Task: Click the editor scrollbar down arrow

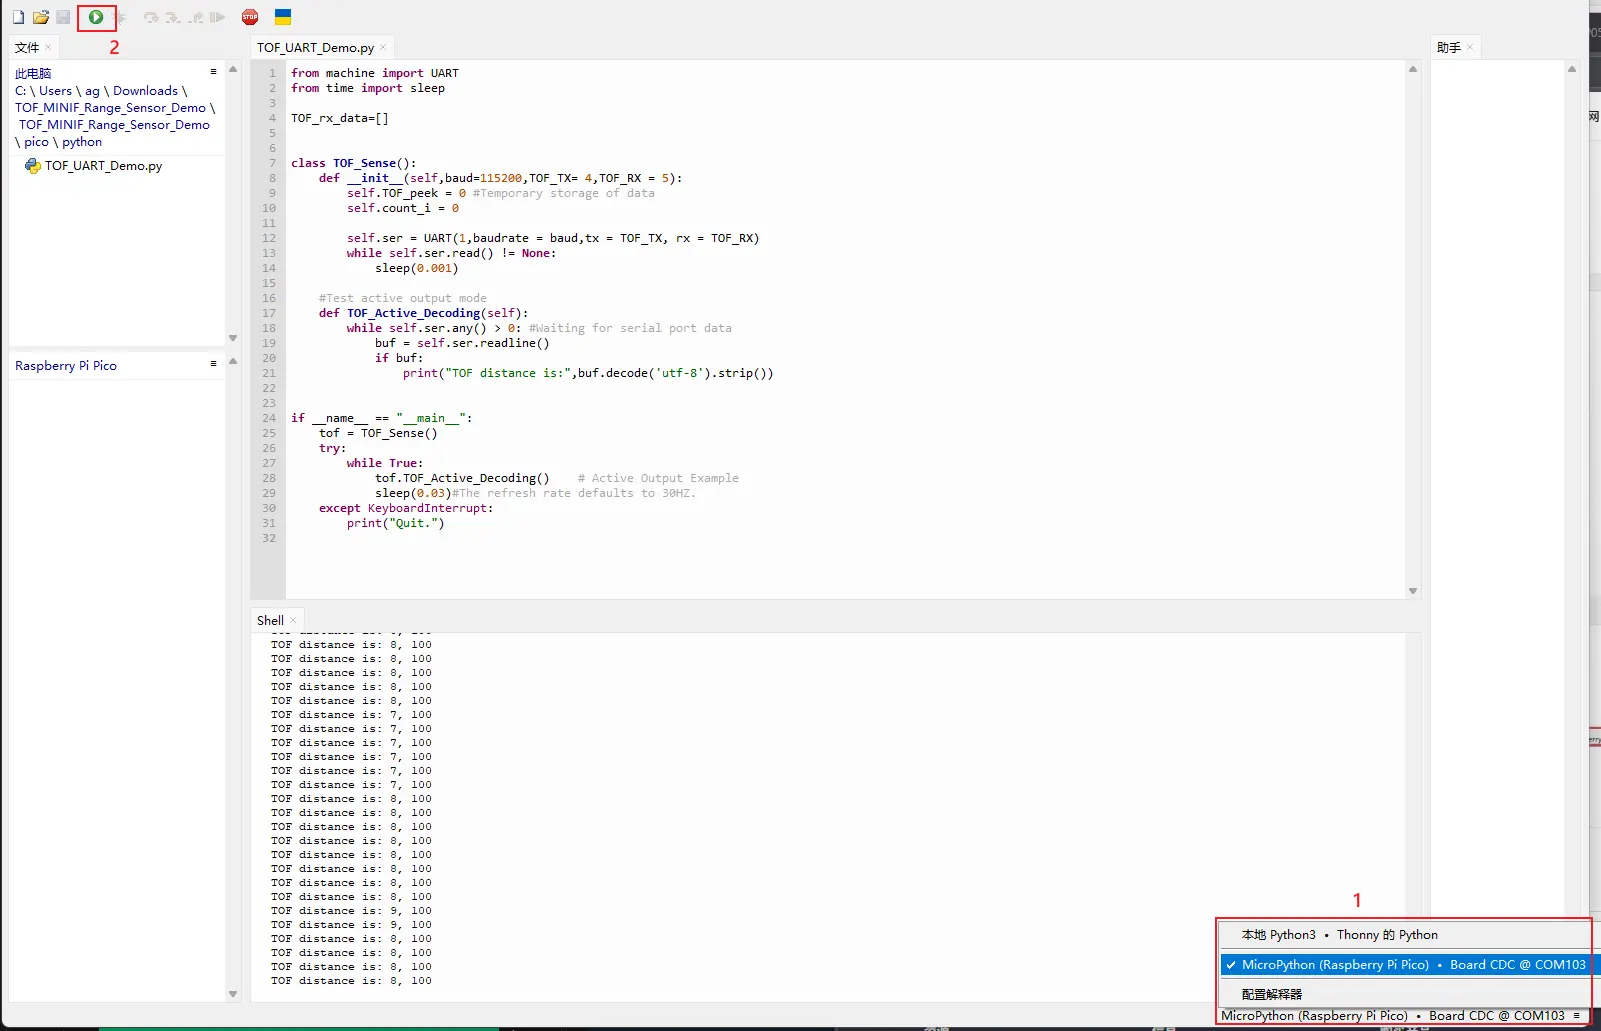Action: point(1413,591)
